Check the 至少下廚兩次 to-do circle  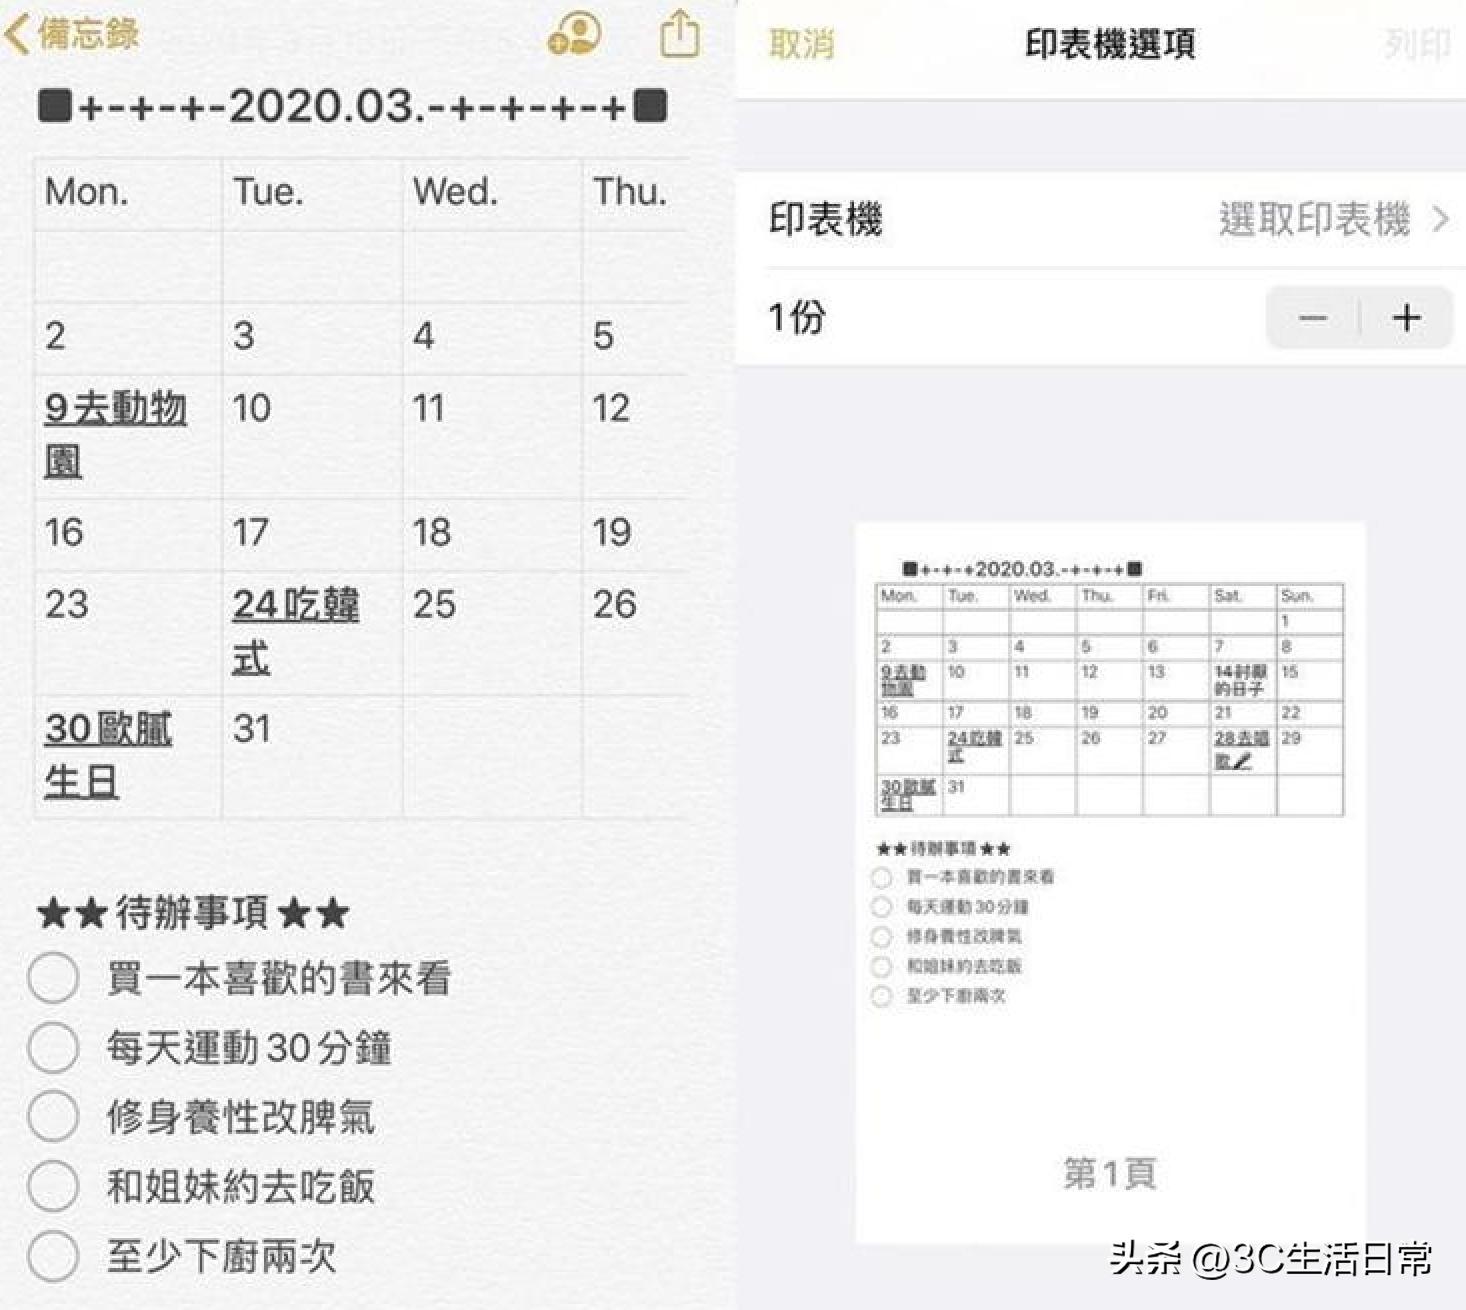click(56, 1255)
